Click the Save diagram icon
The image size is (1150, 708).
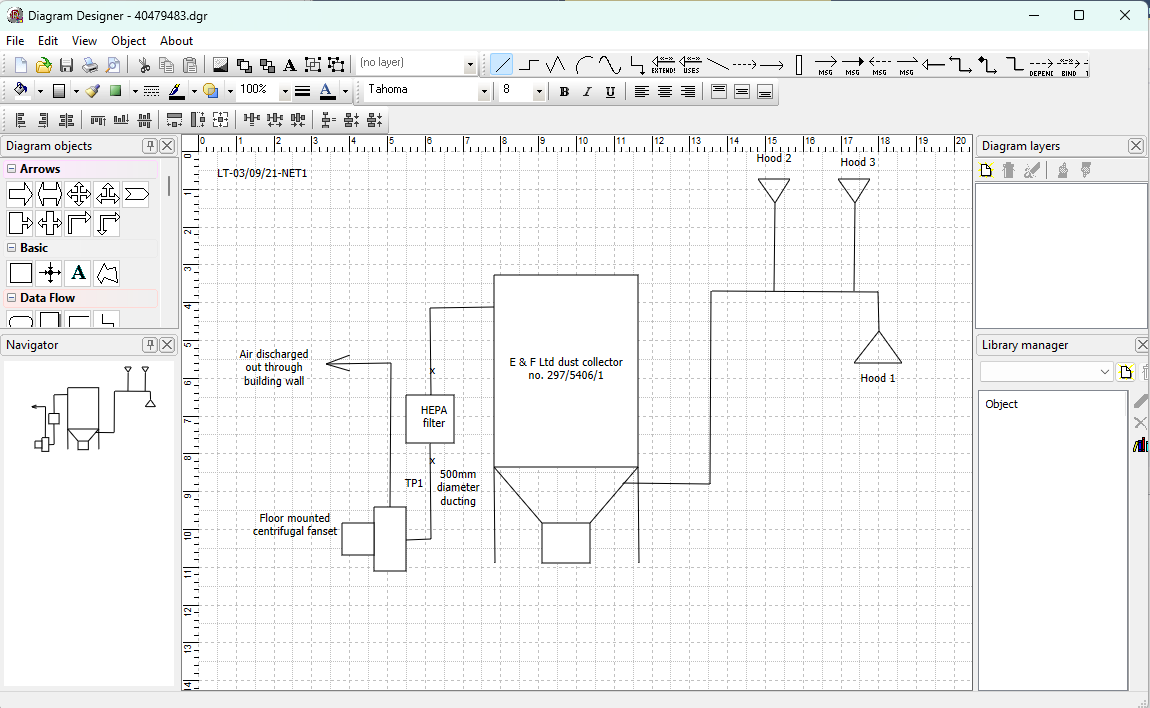coord(66,65)
